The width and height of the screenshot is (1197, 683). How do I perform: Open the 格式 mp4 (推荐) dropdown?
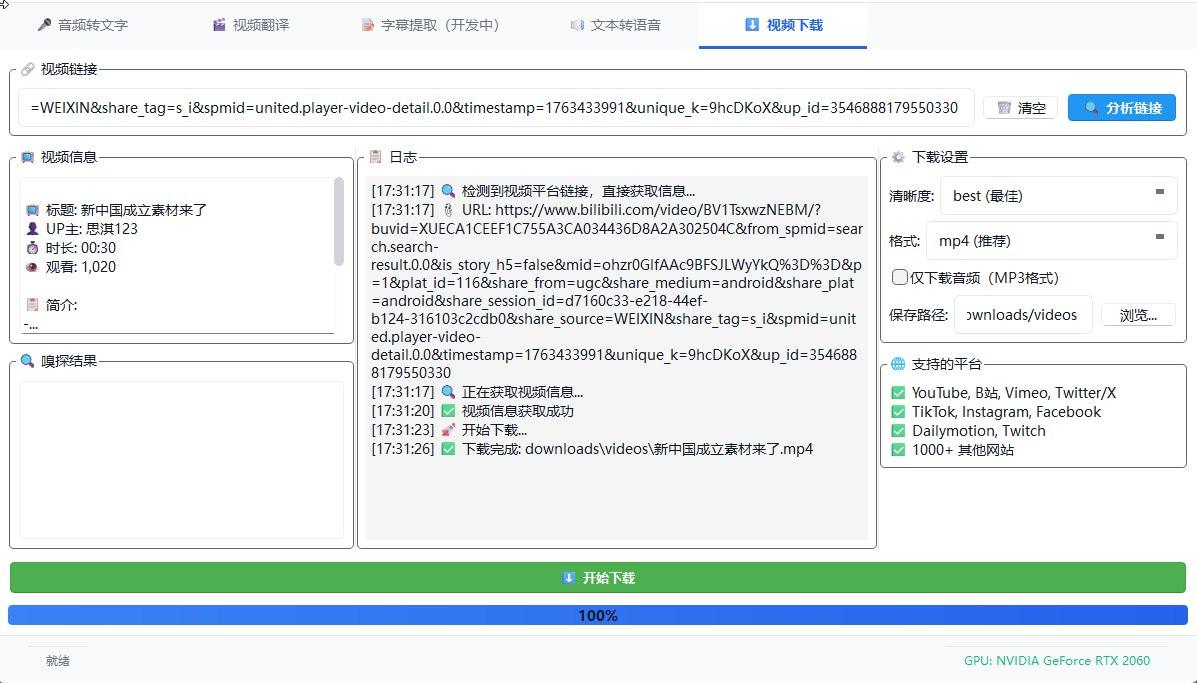[1051, 241]
